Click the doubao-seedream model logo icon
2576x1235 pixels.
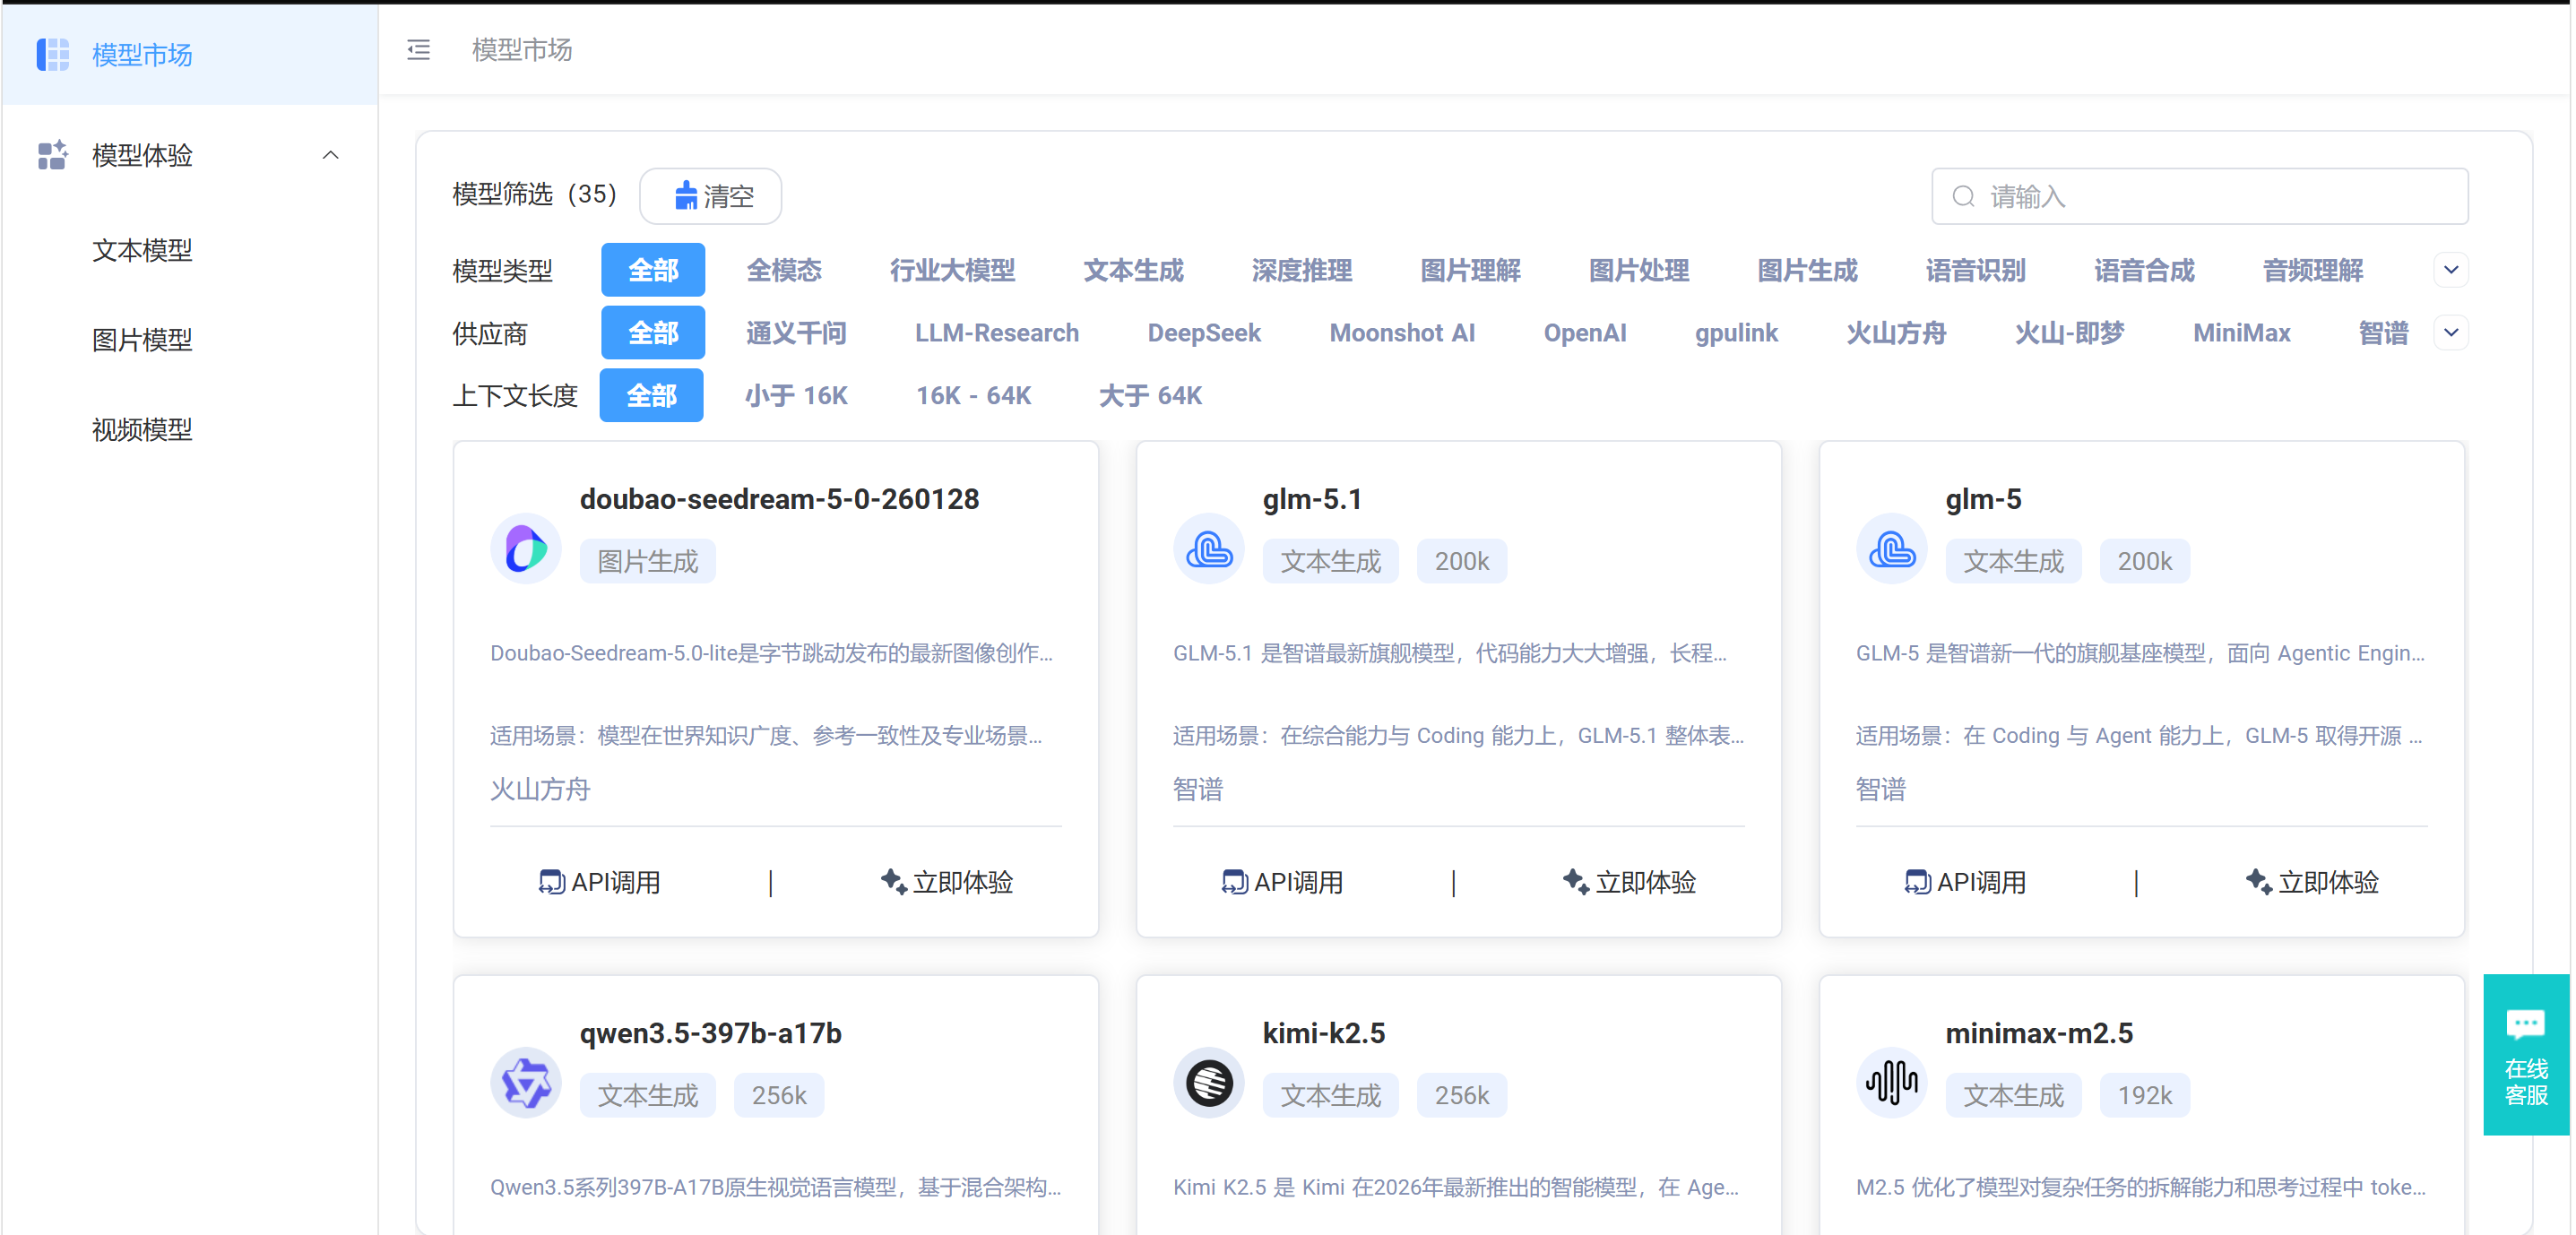526,549
